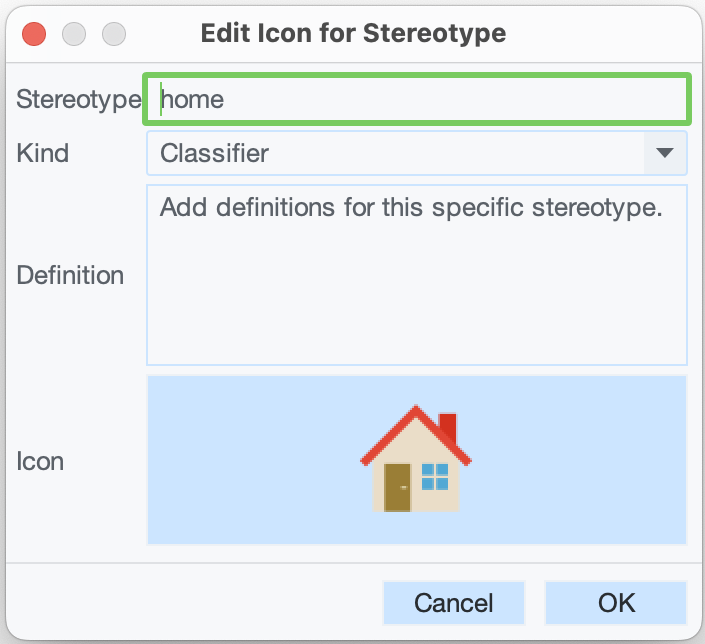Click the brown door on the house icon
Image resolution: width=705 pixels, height=644 pixels.
(x=397, y=487)
